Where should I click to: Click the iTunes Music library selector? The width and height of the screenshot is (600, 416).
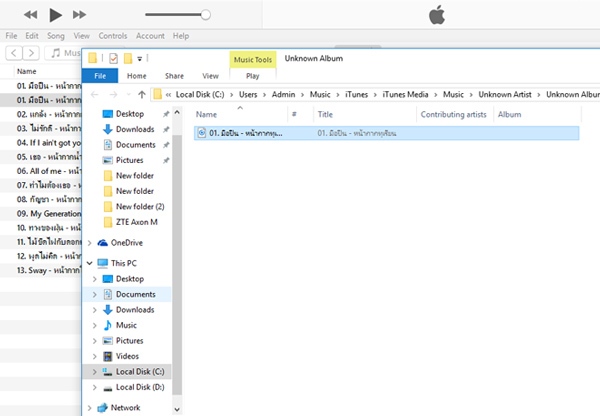pyautogui.click(x=64, y=53)
